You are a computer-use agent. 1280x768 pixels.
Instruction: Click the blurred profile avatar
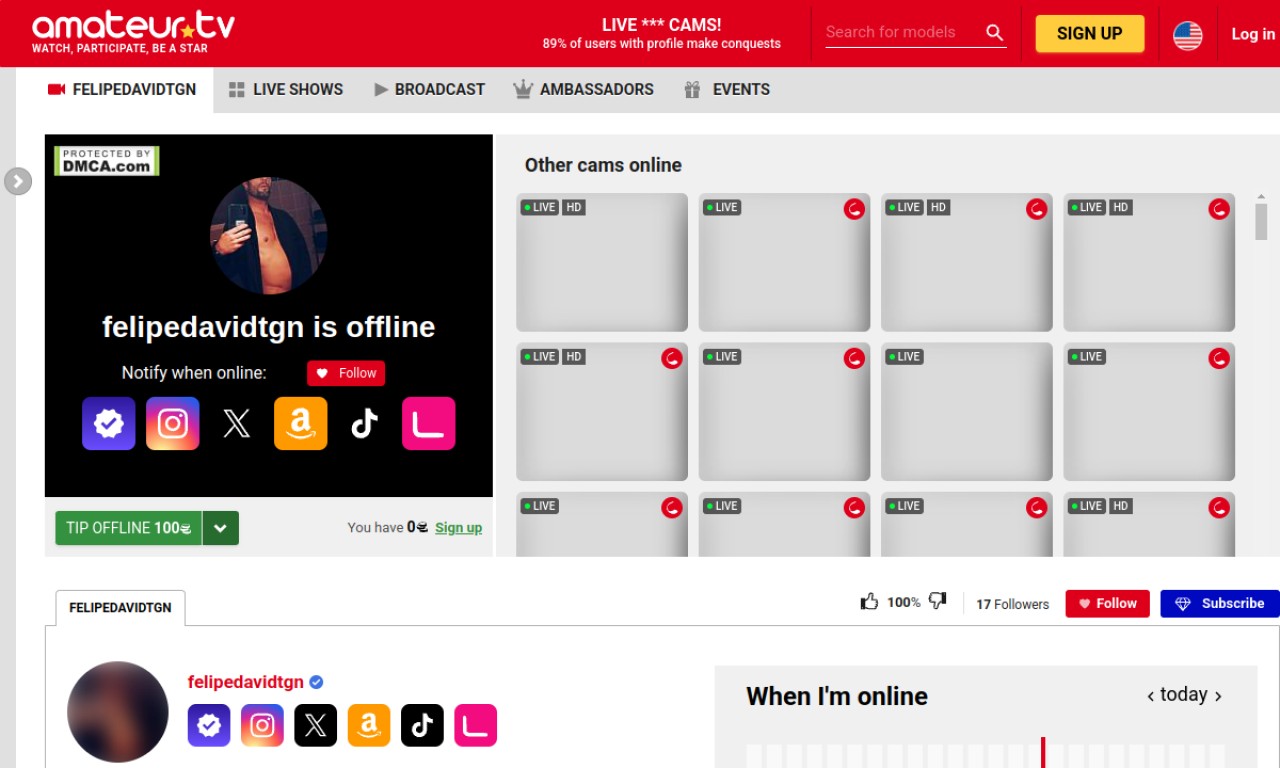tap(117, 711)
